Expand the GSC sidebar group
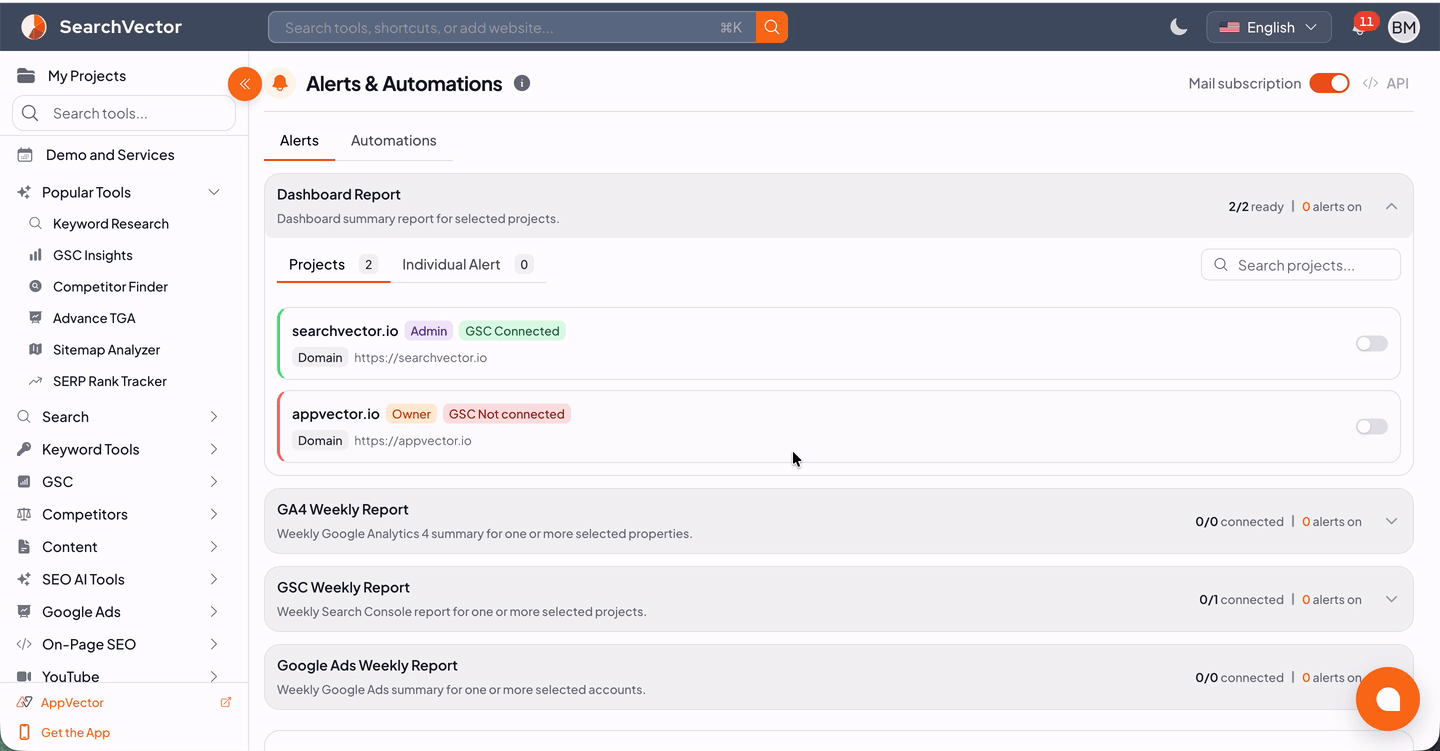The image size is (1440, 751). 213,482
